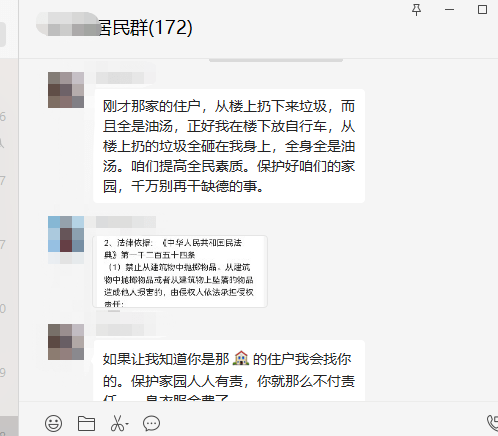Click the first sender's pixelated avatar
This screenshot has height=436, width=498.
coord(66,90)
